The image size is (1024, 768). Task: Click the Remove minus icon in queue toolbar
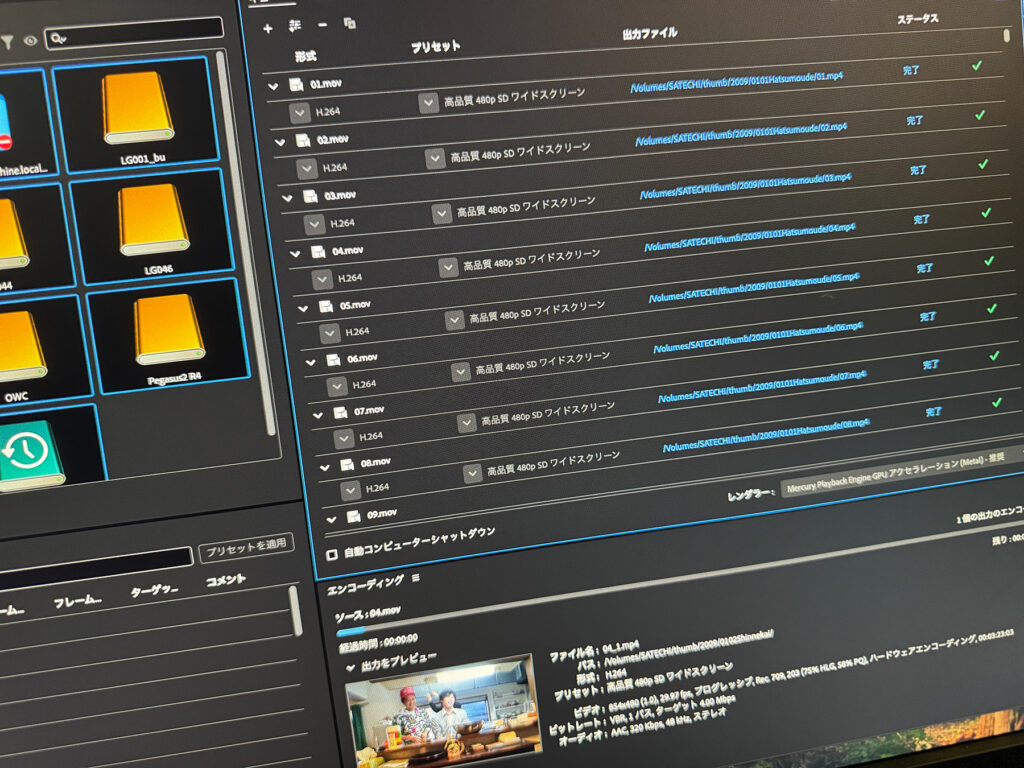pos(322,24)
